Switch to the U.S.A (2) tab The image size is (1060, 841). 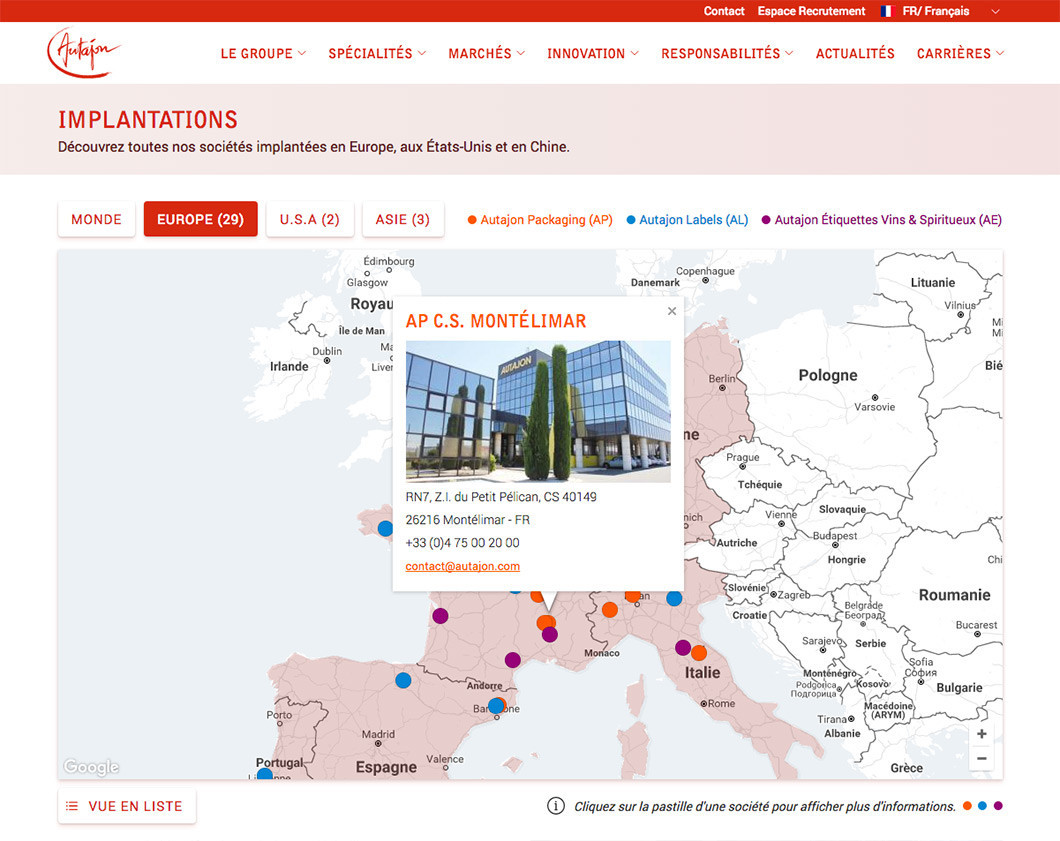point(310,219)
